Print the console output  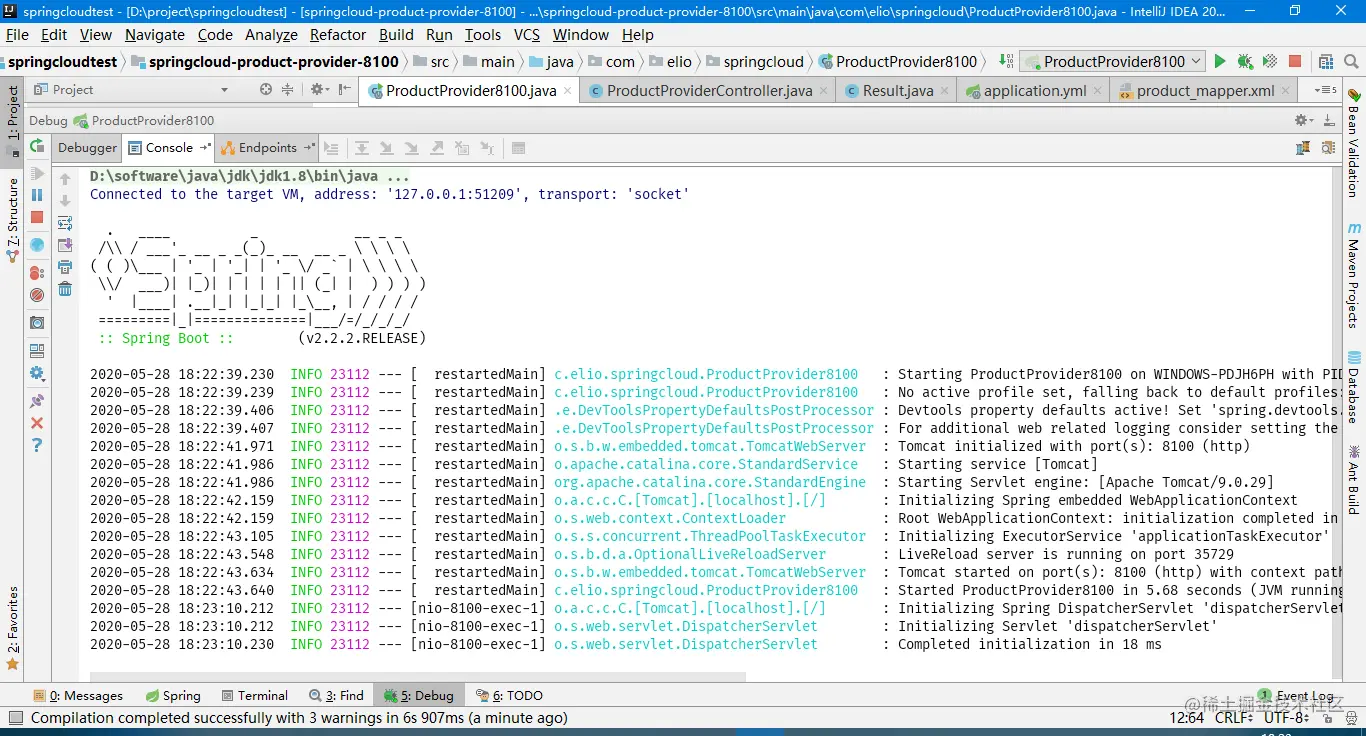65,267
